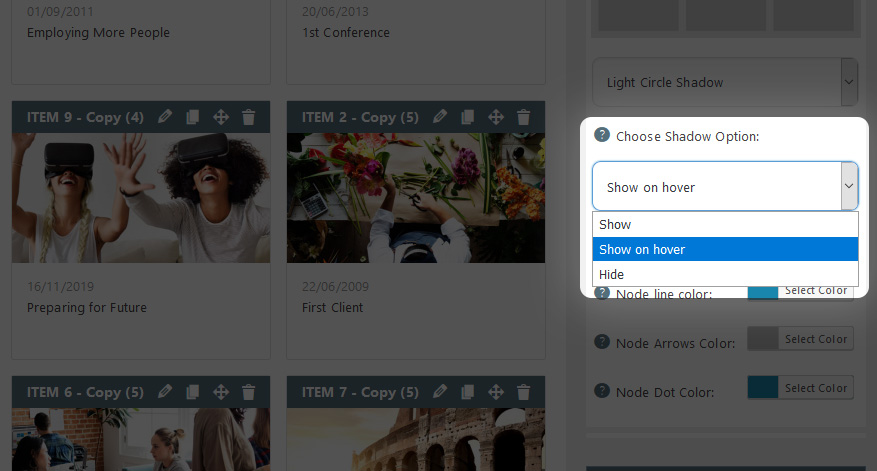
Task: Edit ITEM 6 - Copy (5) with pencil icon
Action: [x=164, y=392]
